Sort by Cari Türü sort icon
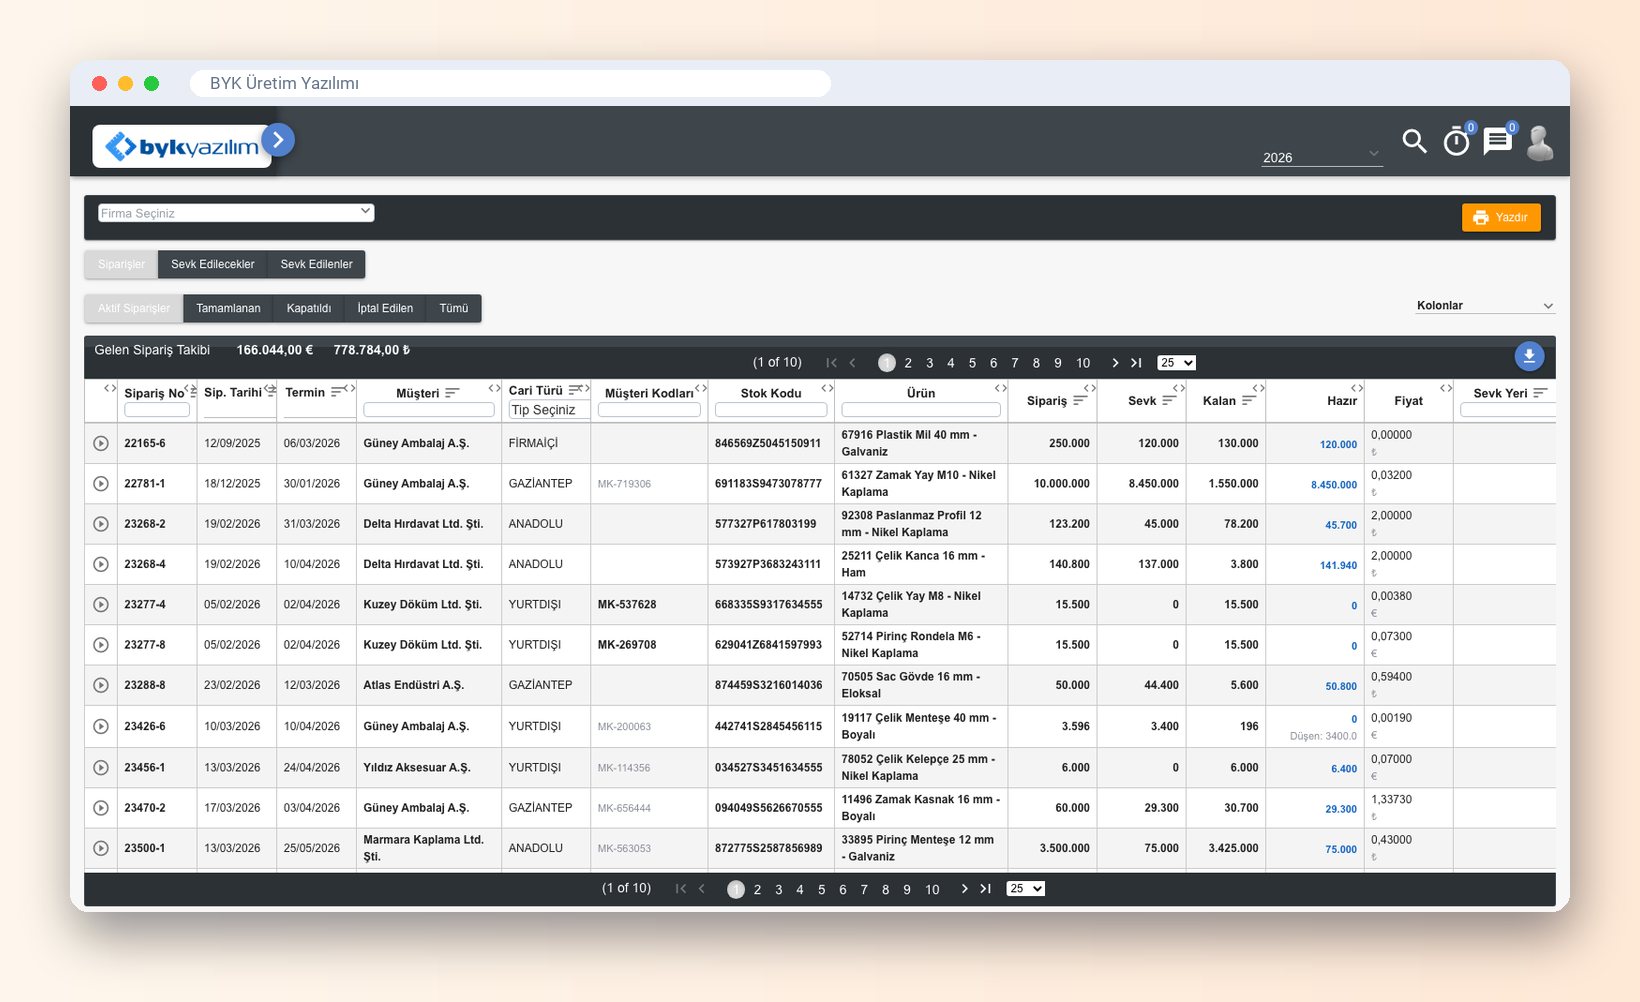This screenshot has width=1640, height=1002. pos(575,390)
